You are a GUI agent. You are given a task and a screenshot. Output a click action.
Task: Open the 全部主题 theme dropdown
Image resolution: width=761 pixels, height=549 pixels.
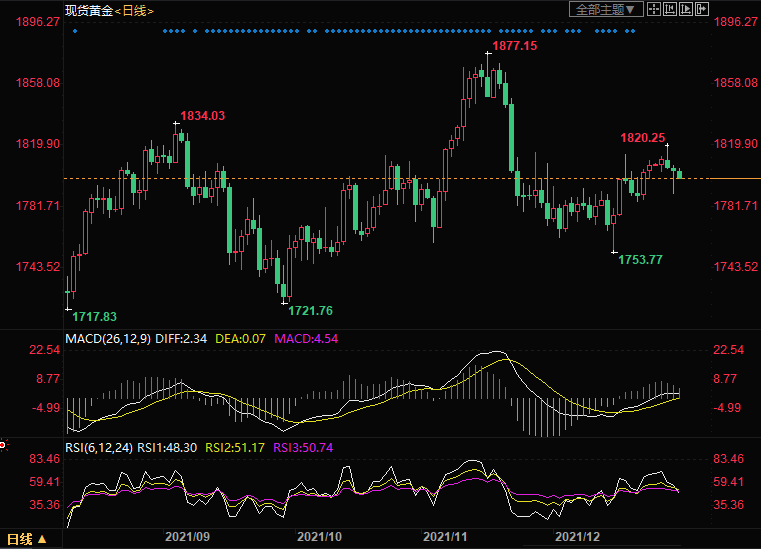[606, 9]
